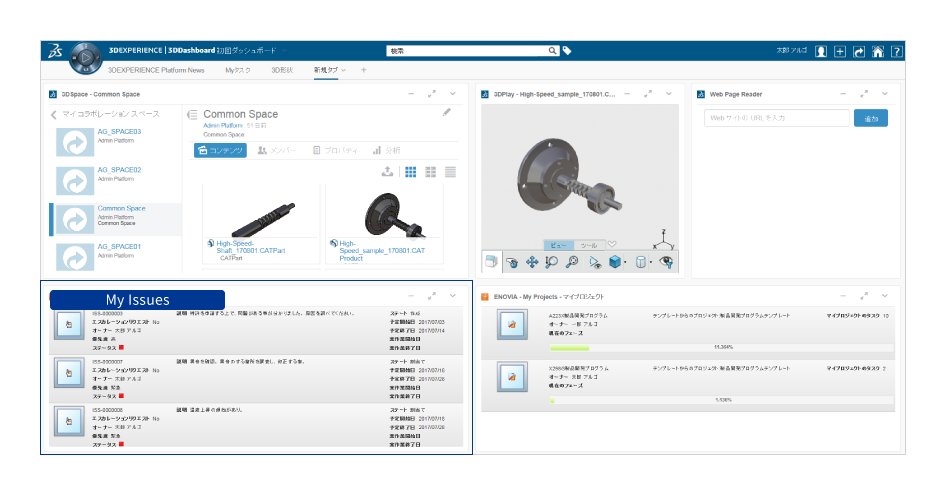Click the green project progress bar
This screenshot has height=495, width=946.
click(x=570, y=348)
